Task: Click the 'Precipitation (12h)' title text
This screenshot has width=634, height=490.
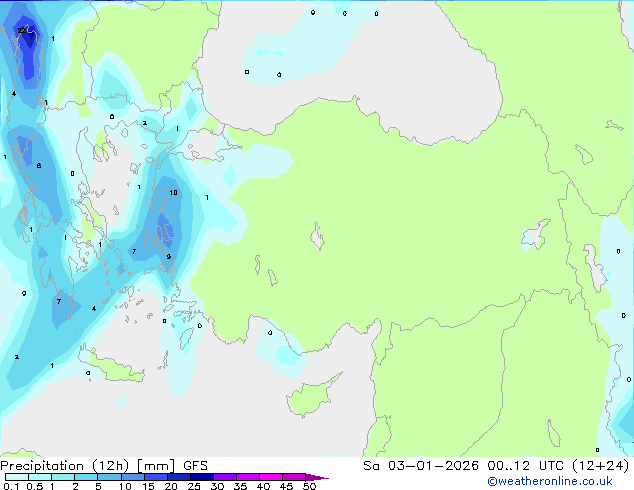Action: coord(65,466)
